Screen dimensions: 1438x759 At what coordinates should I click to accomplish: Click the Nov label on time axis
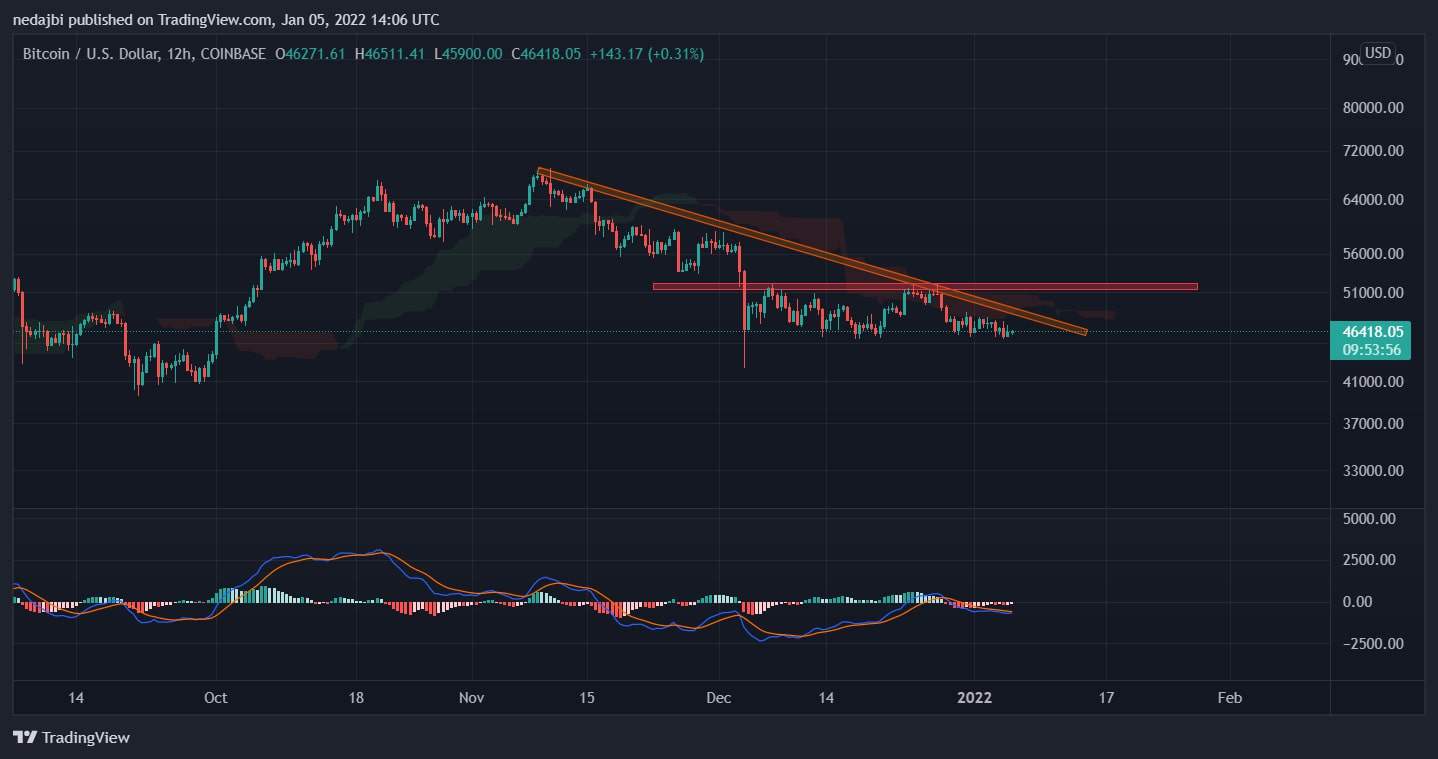[x=473, y=698]
